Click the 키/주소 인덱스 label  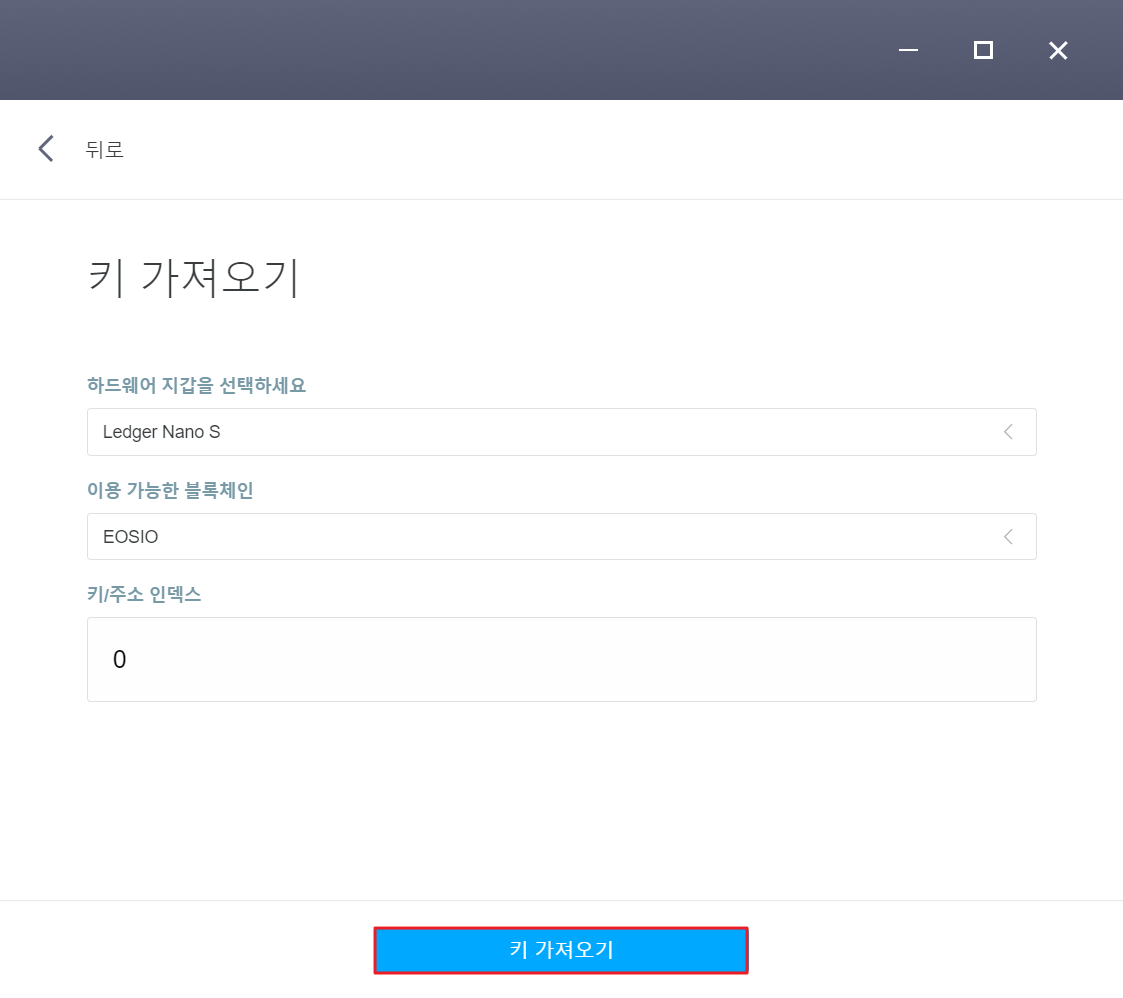[144, 594]
